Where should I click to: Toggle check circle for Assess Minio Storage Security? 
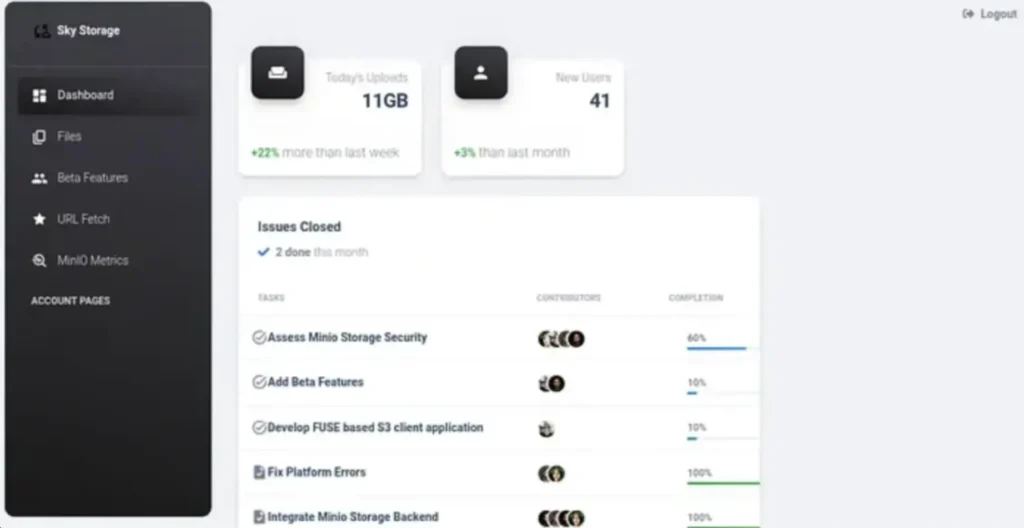[x=259, y=338]
